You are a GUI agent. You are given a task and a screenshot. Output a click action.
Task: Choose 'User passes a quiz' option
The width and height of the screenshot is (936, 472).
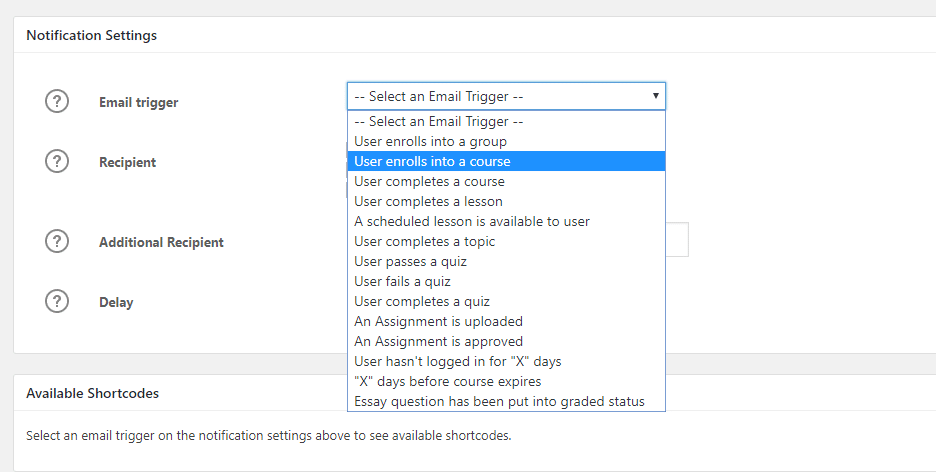(x=410, y=262)
